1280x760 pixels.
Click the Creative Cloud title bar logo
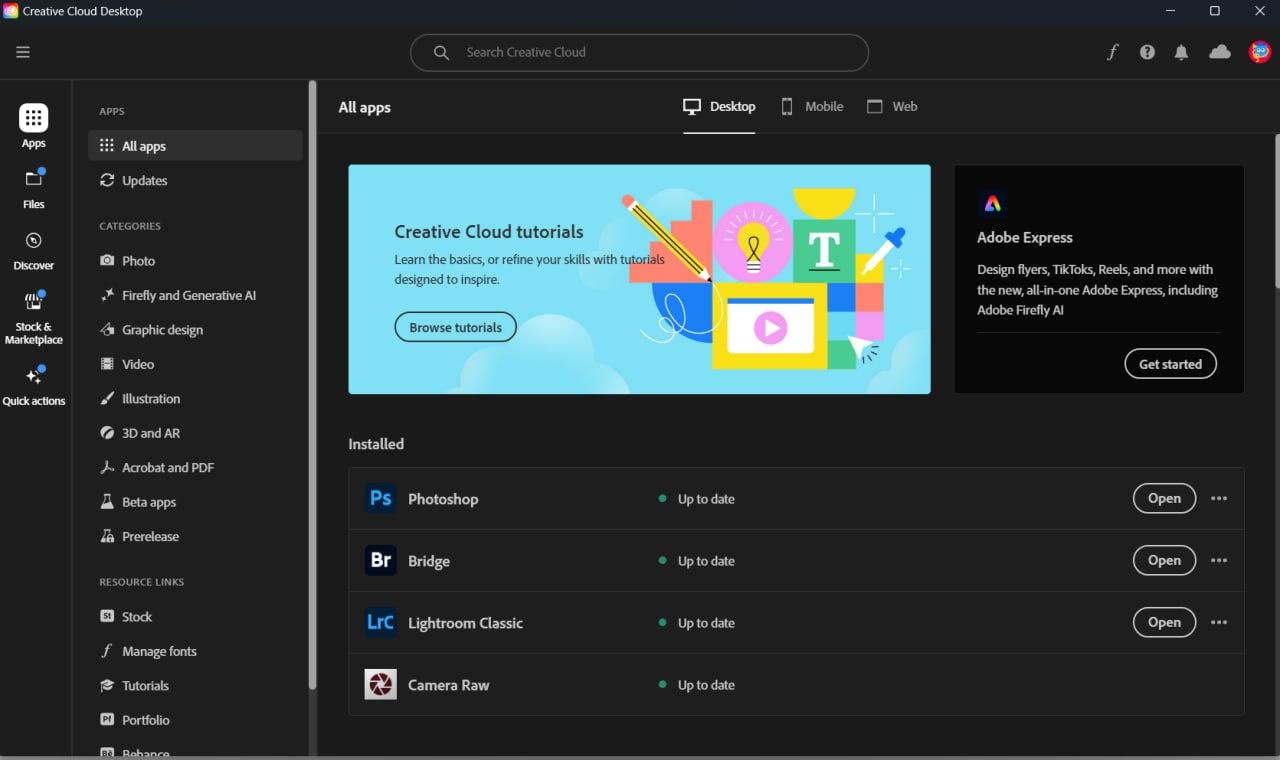pos(11,11)
